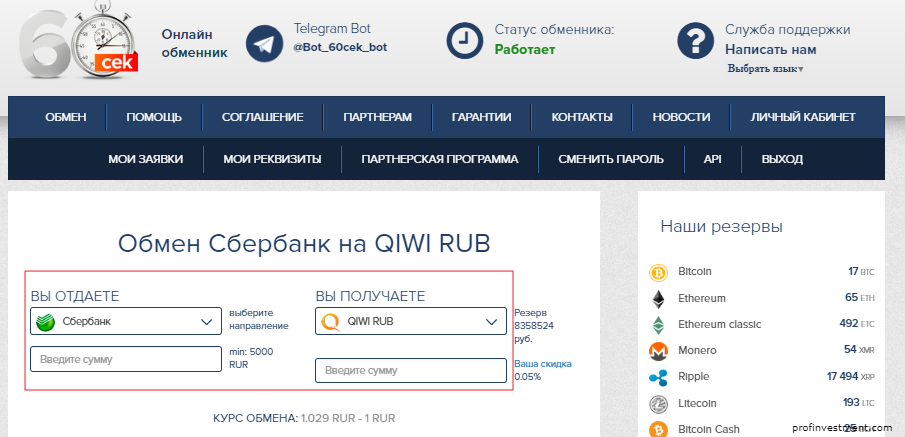Click the Bitcoin reserve row name

click(695, 271)
